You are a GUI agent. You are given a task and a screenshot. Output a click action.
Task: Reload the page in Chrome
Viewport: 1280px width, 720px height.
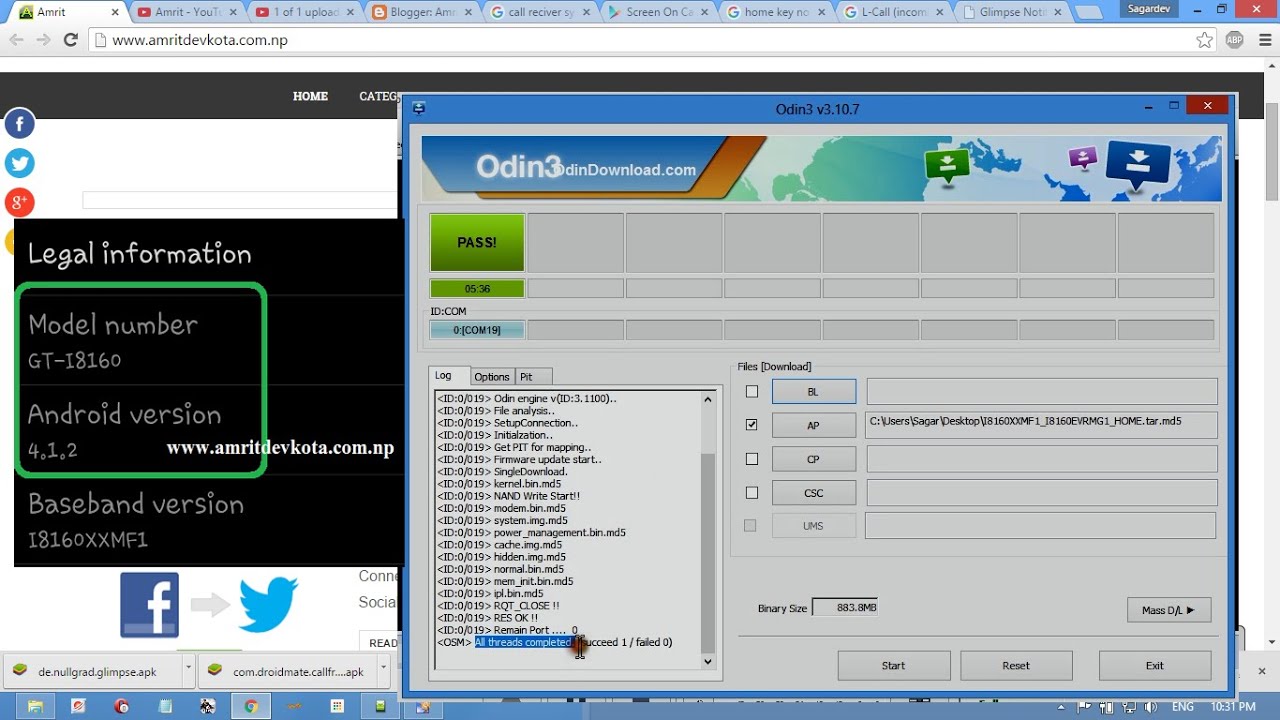click(x=70, y=40)
